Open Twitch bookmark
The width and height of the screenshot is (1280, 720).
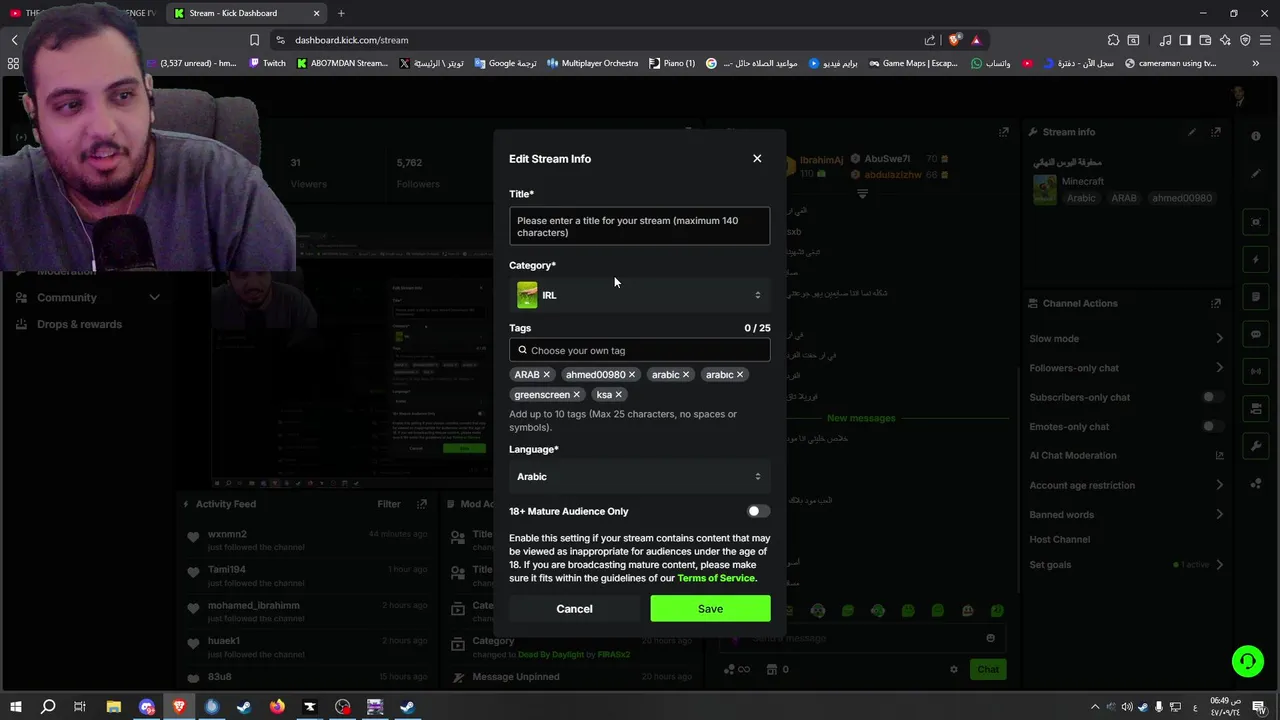pos(267,63)
